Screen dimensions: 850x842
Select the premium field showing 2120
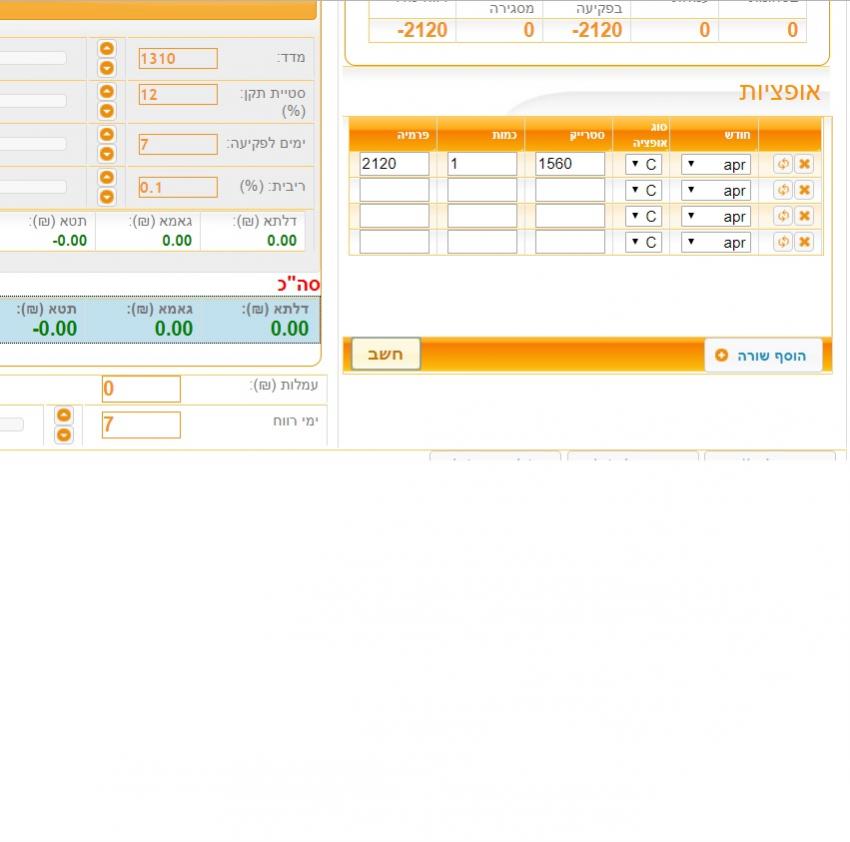click(x=394, y=164)
